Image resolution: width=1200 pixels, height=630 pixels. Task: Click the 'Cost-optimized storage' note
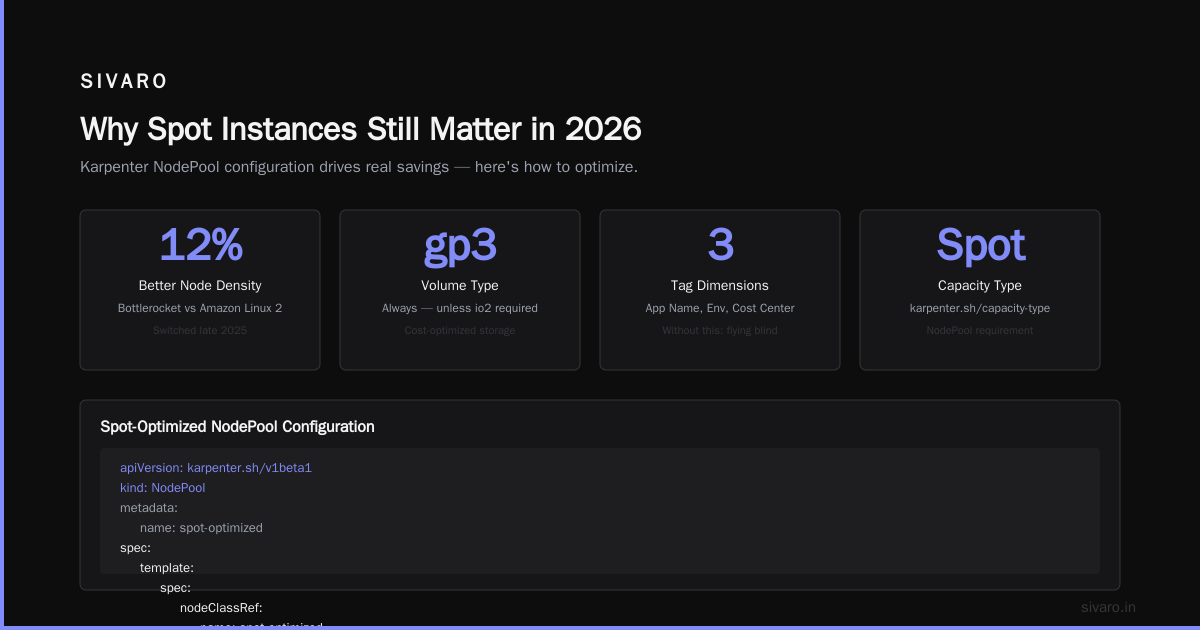coord(460,330)
